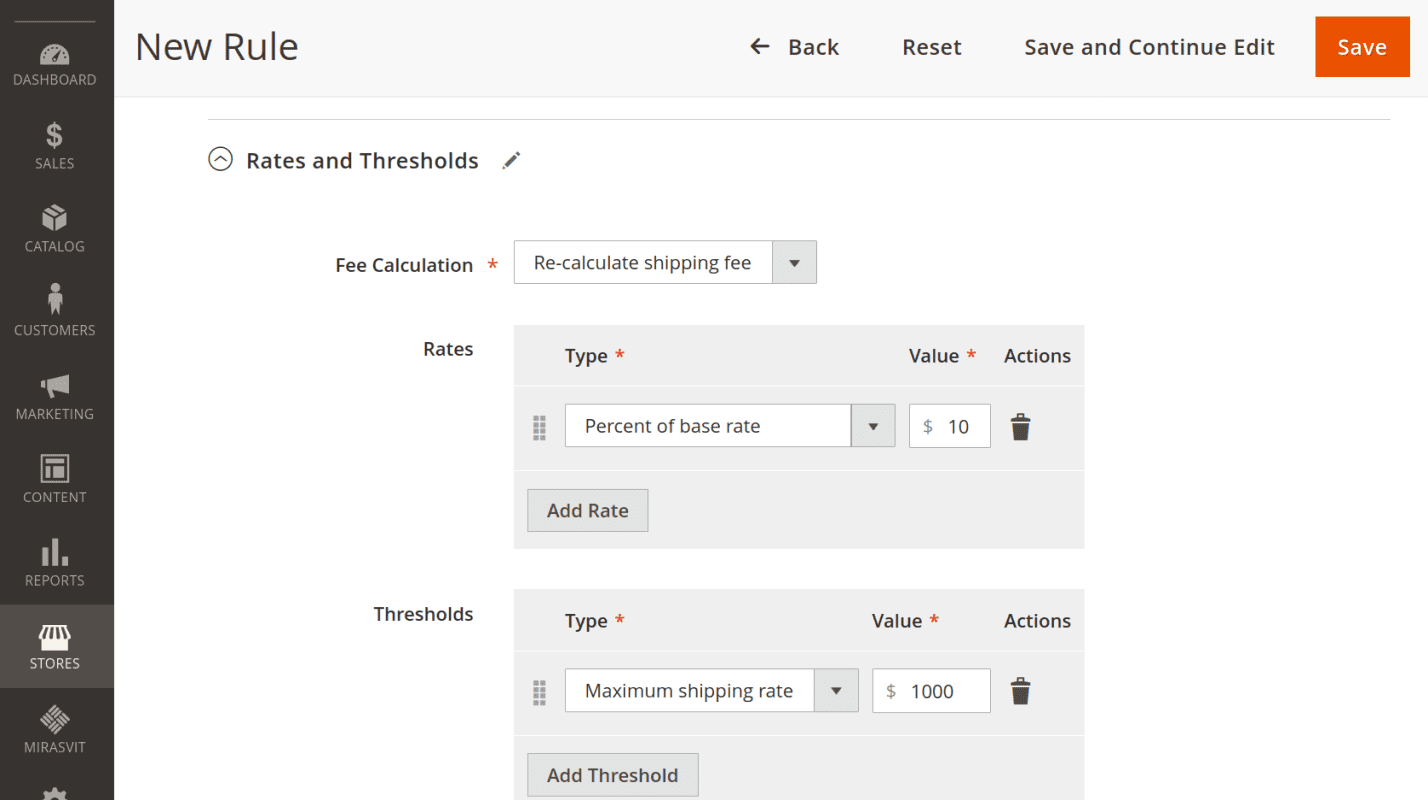The height and width of the screenshot is (800, 1428).
Task: Click the Thresholds label
Action: pos(423,614)
